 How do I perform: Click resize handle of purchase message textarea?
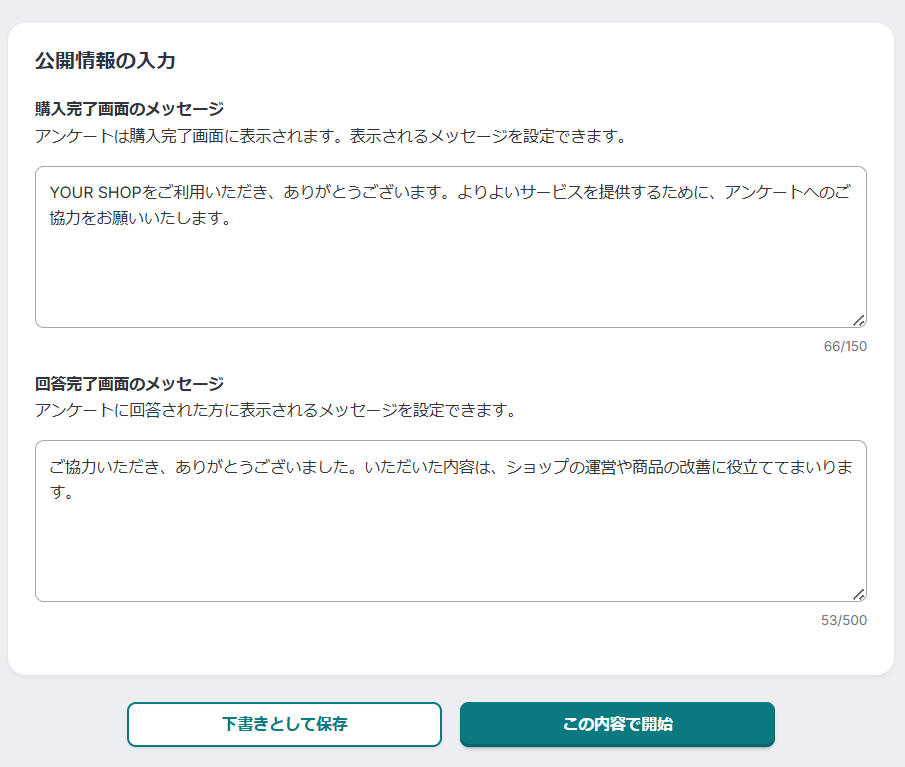(858, 320)
